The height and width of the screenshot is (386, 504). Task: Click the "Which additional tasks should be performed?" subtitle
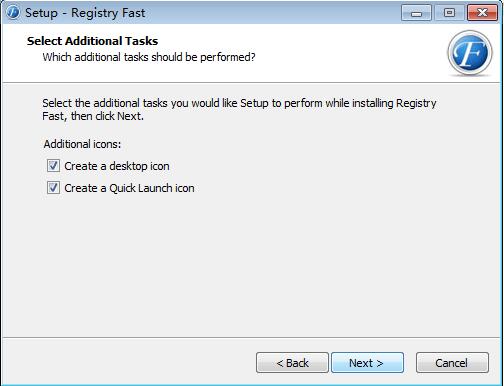click(149, 57)
